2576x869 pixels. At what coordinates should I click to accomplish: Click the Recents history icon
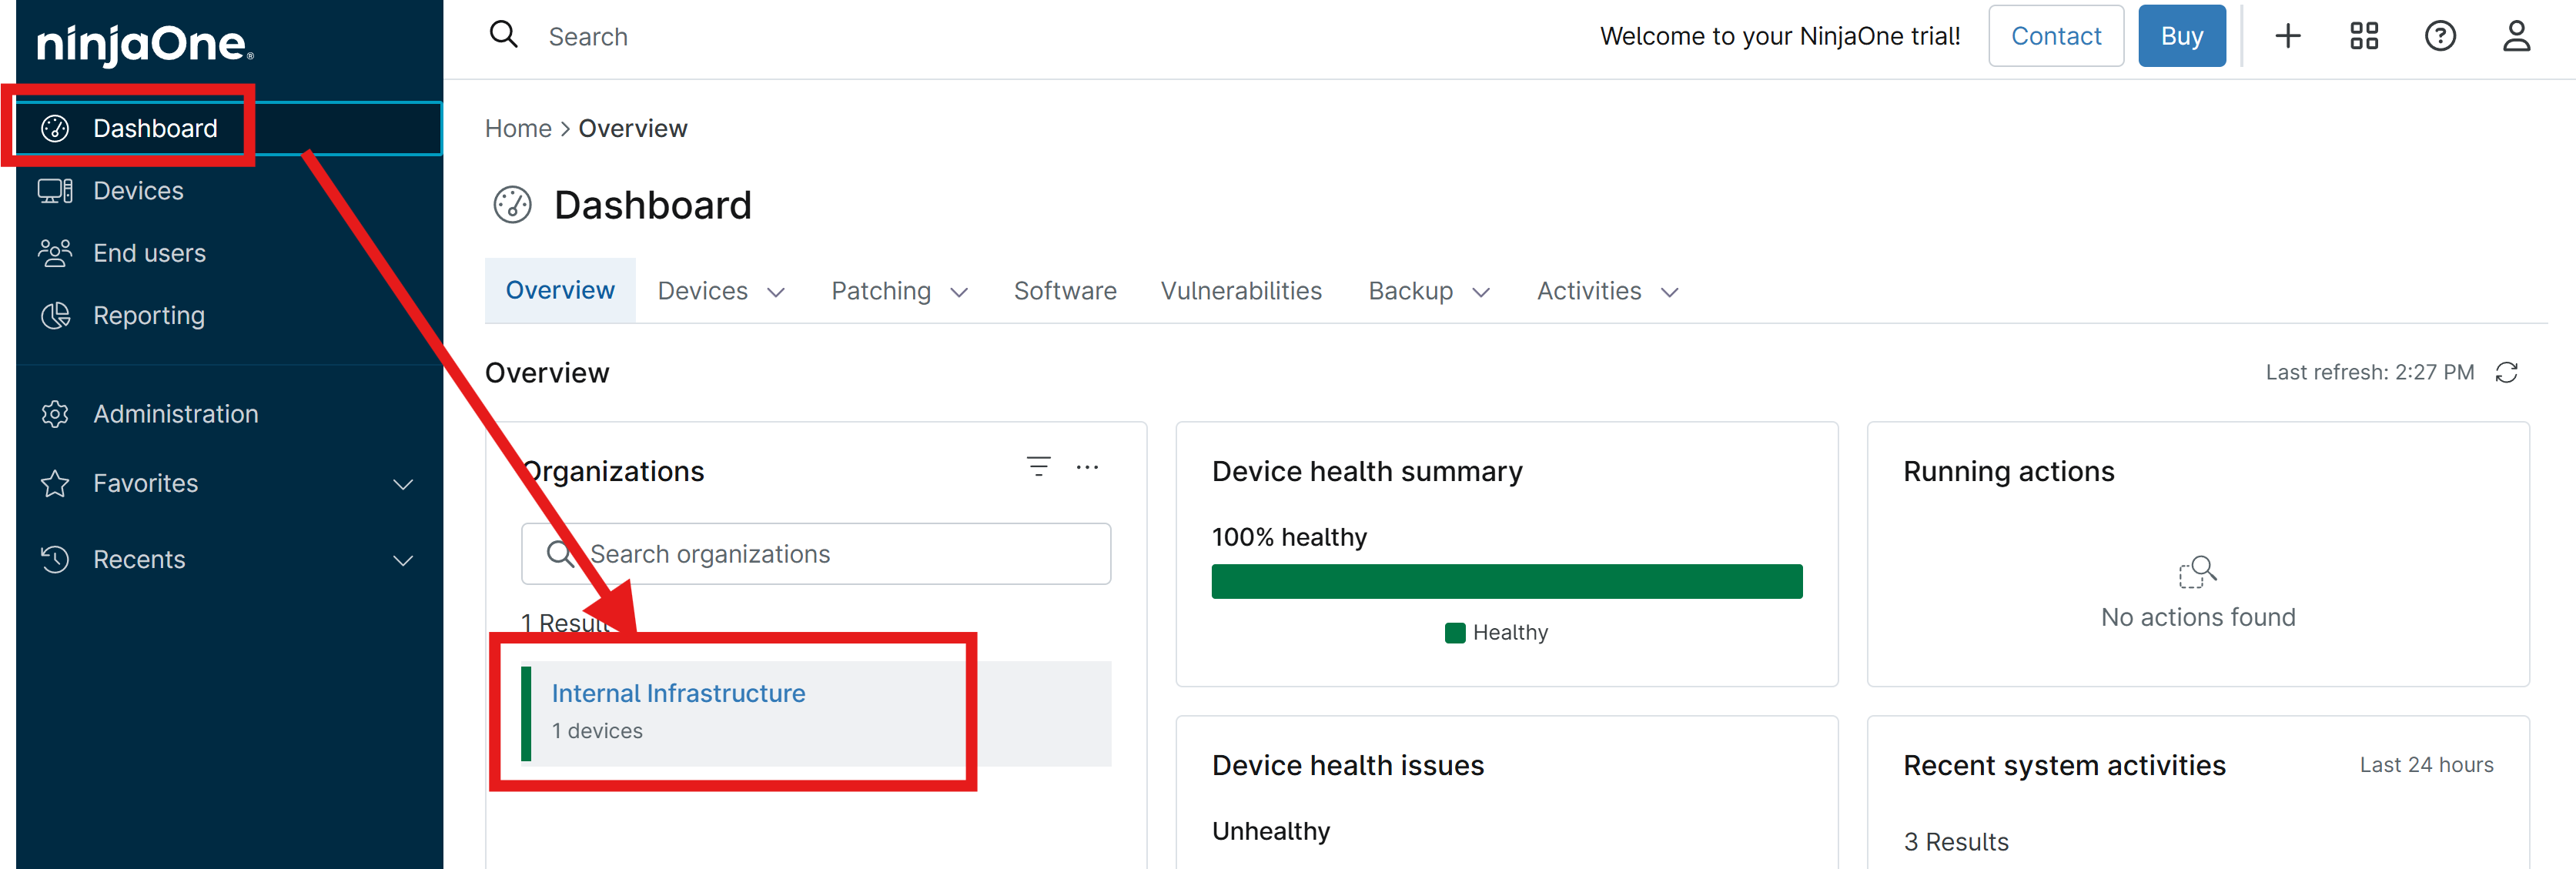(x=55, y=559)
